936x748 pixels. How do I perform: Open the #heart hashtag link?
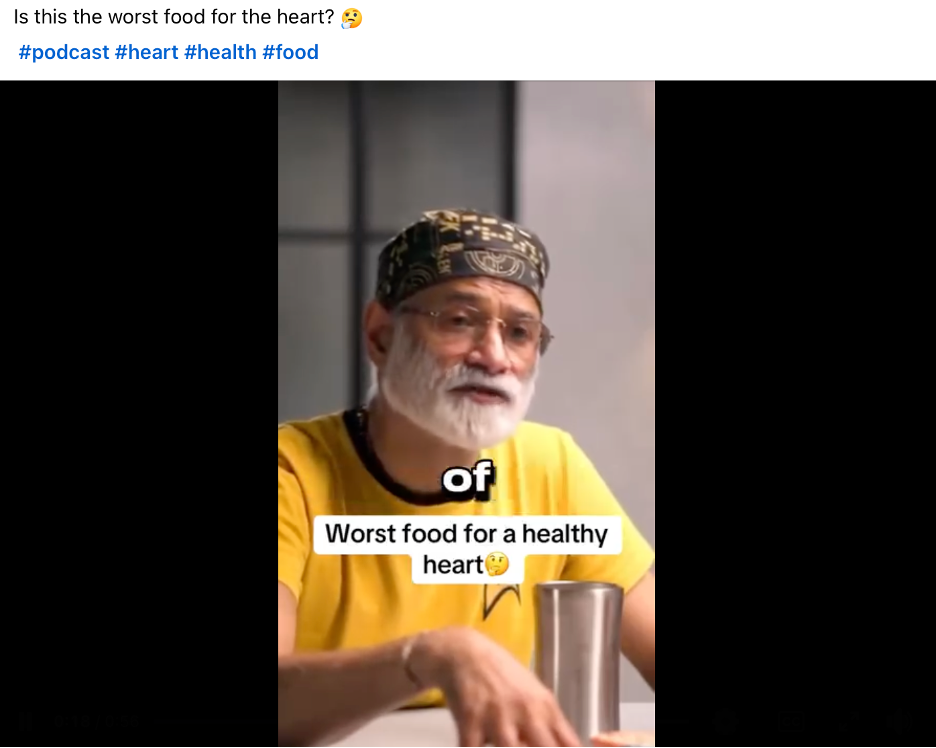pos(146,53)
